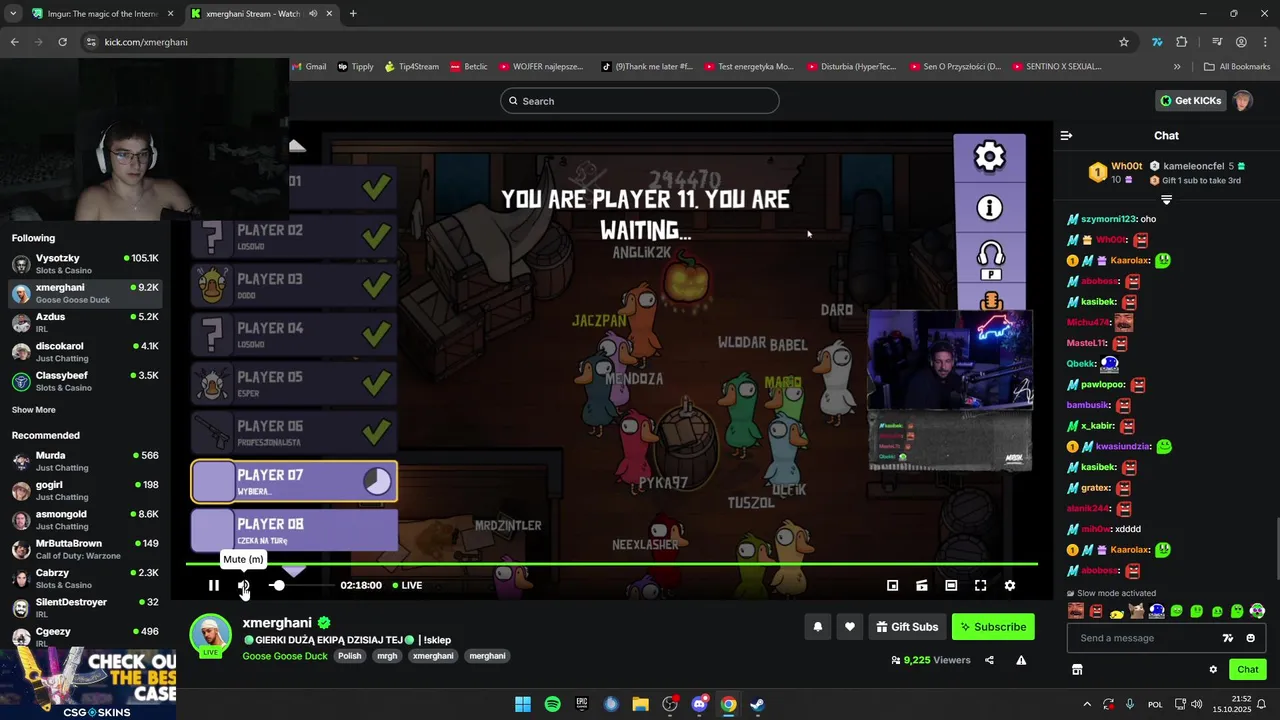
Task: Open asmongold recommended channel
Action: 86,520
